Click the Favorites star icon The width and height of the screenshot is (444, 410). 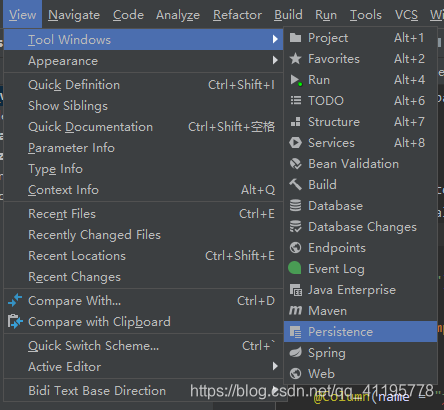point(295,59)
